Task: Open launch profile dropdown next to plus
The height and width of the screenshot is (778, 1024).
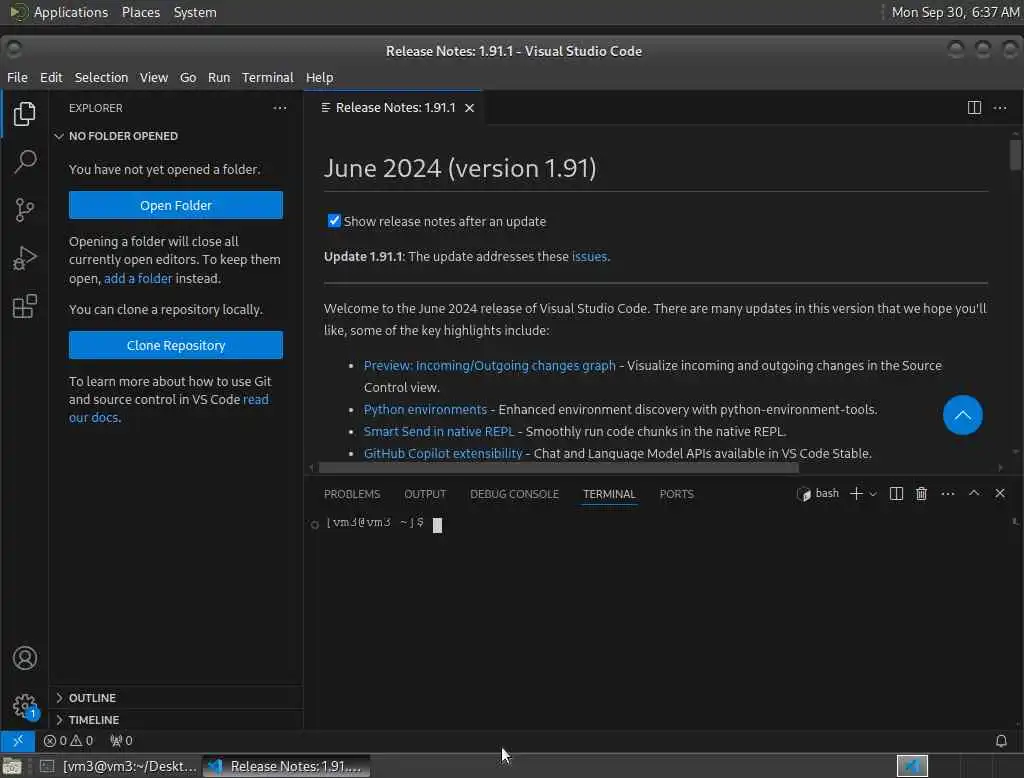Action: [872, 494]
